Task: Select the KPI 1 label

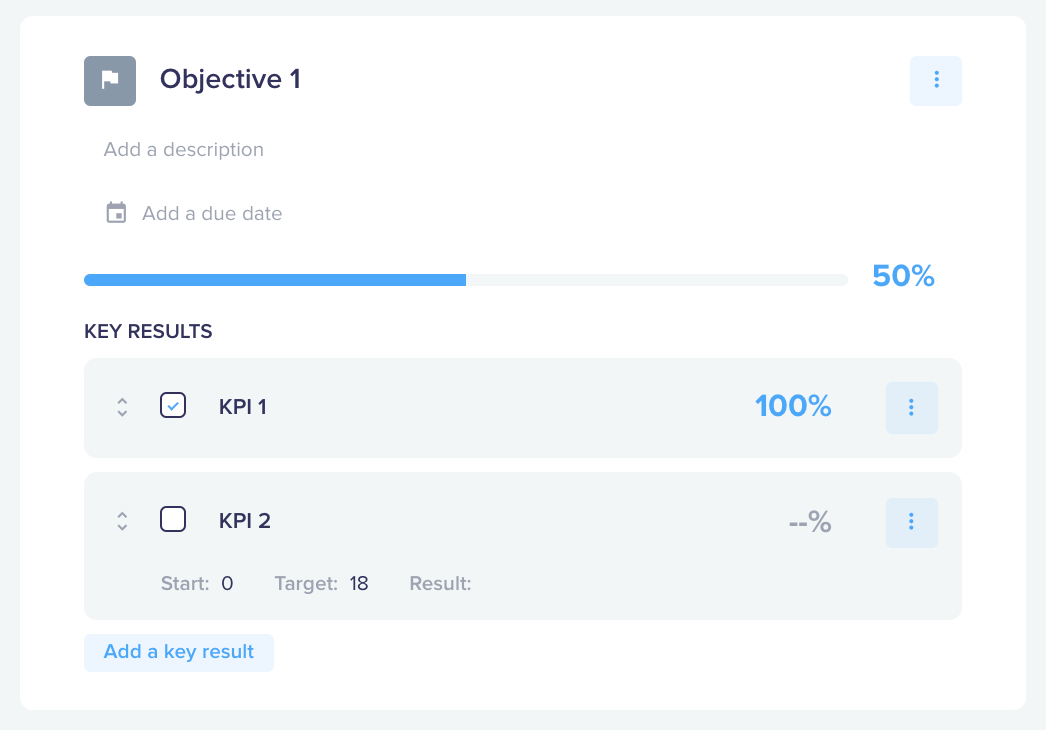Action: pyautogui.click(x=243, y=407)
